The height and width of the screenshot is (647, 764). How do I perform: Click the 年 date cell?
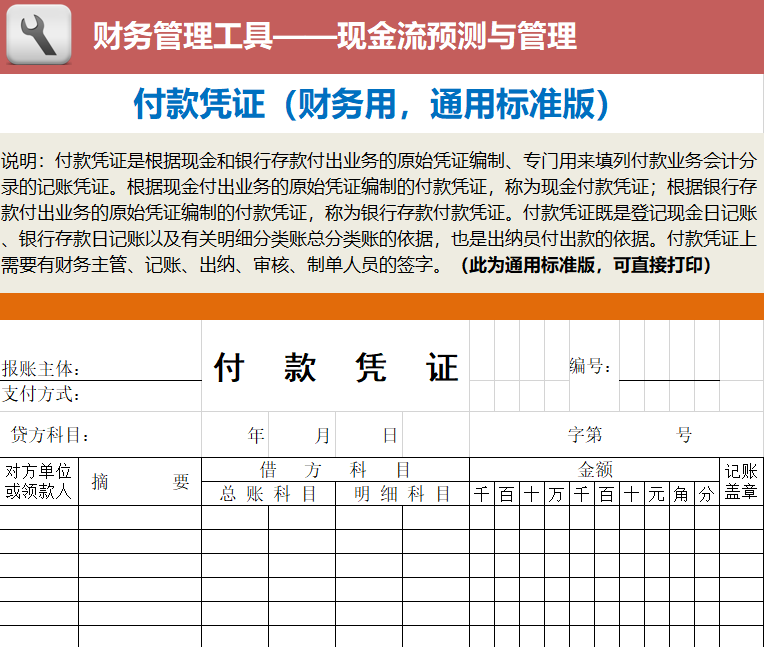click(235, 435)
